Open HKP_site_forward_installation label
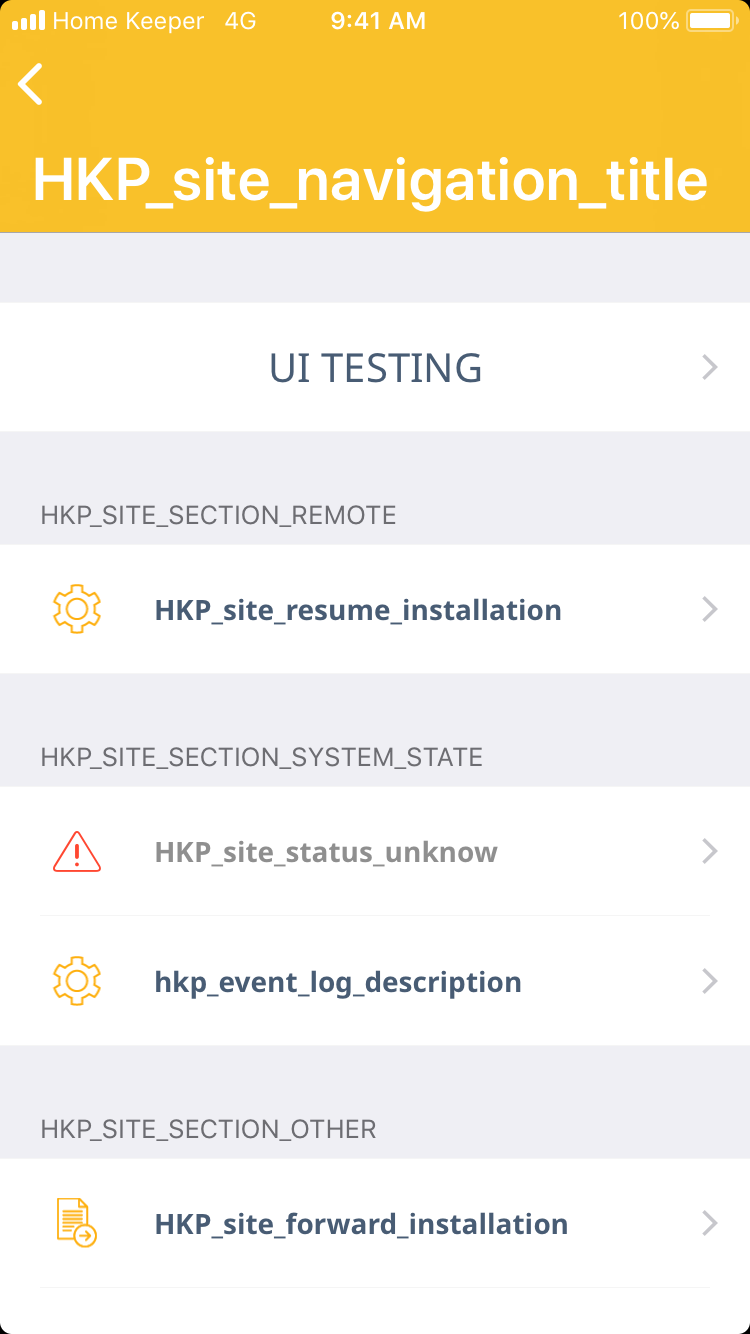 361,1224
